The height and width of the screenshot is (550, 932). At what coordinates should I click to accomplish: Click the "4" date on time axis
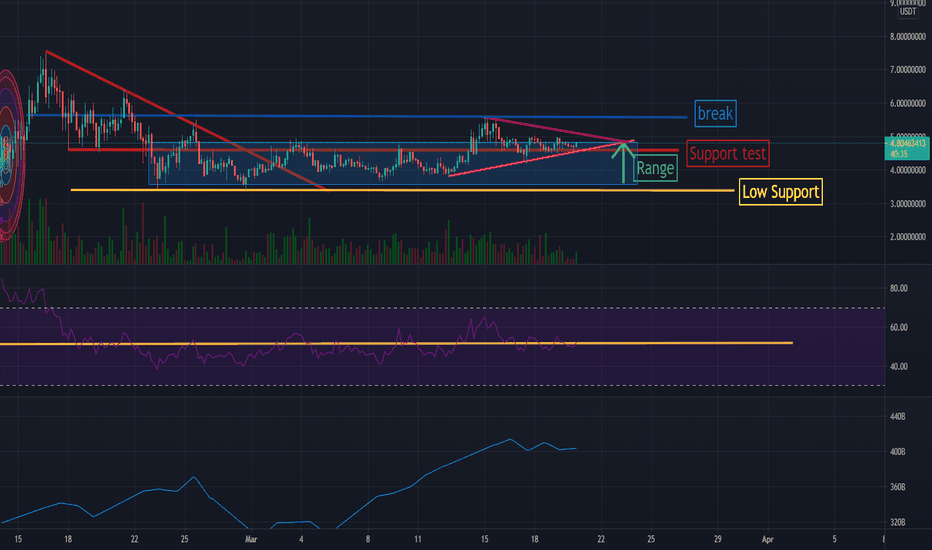click(301, 539)
